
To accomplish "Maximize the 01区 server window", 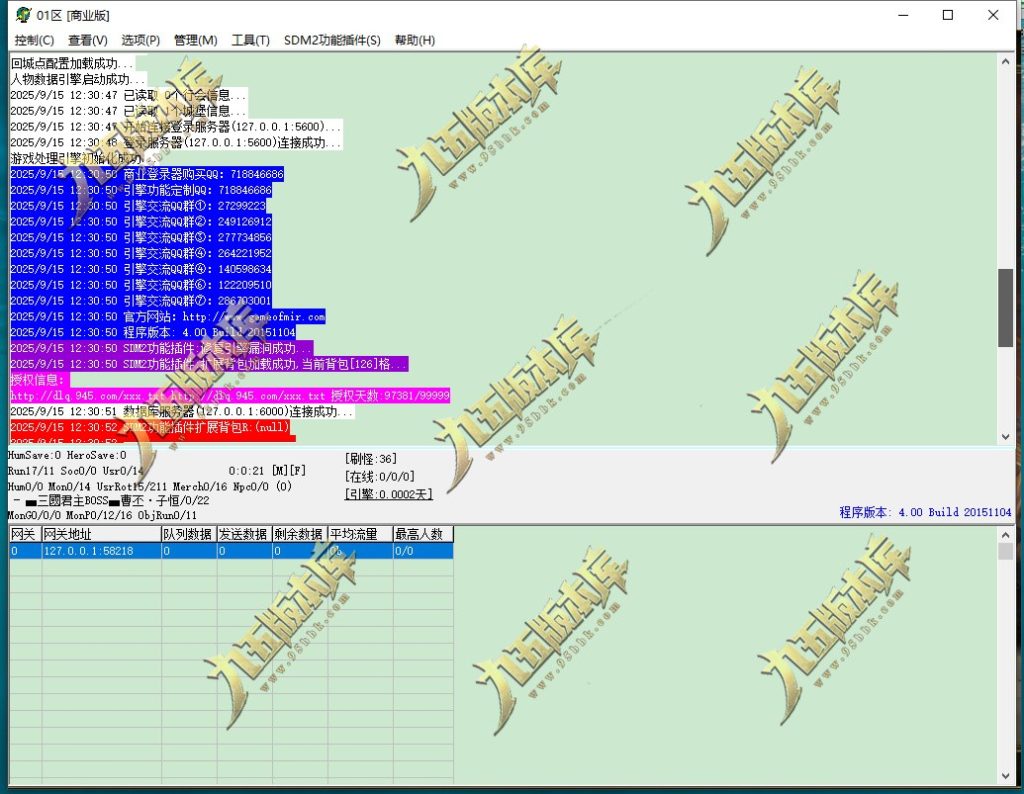I will click(x=947, y=15).
